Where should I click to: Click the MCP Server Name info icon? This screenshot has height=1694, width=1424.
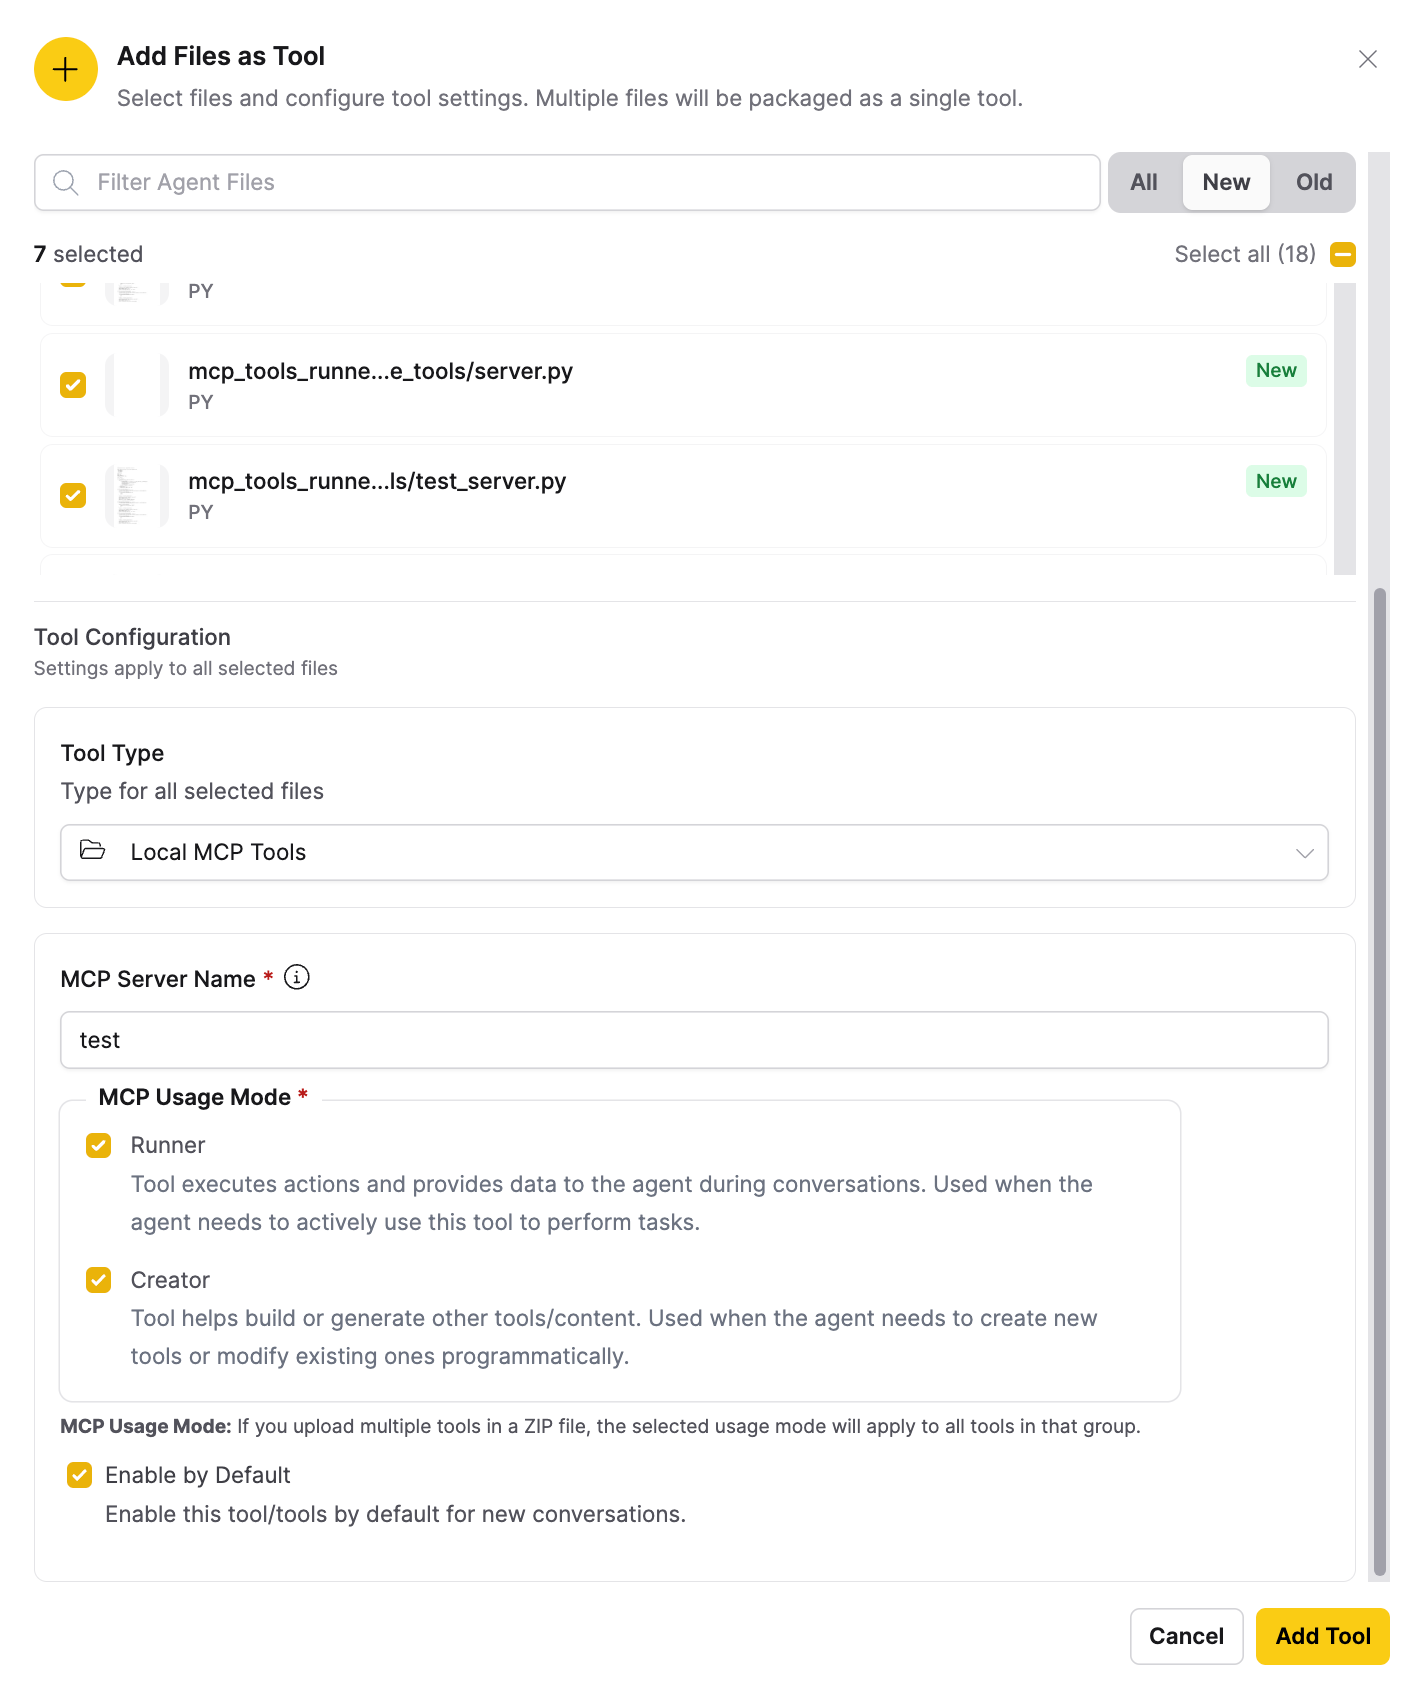(297, 977)
